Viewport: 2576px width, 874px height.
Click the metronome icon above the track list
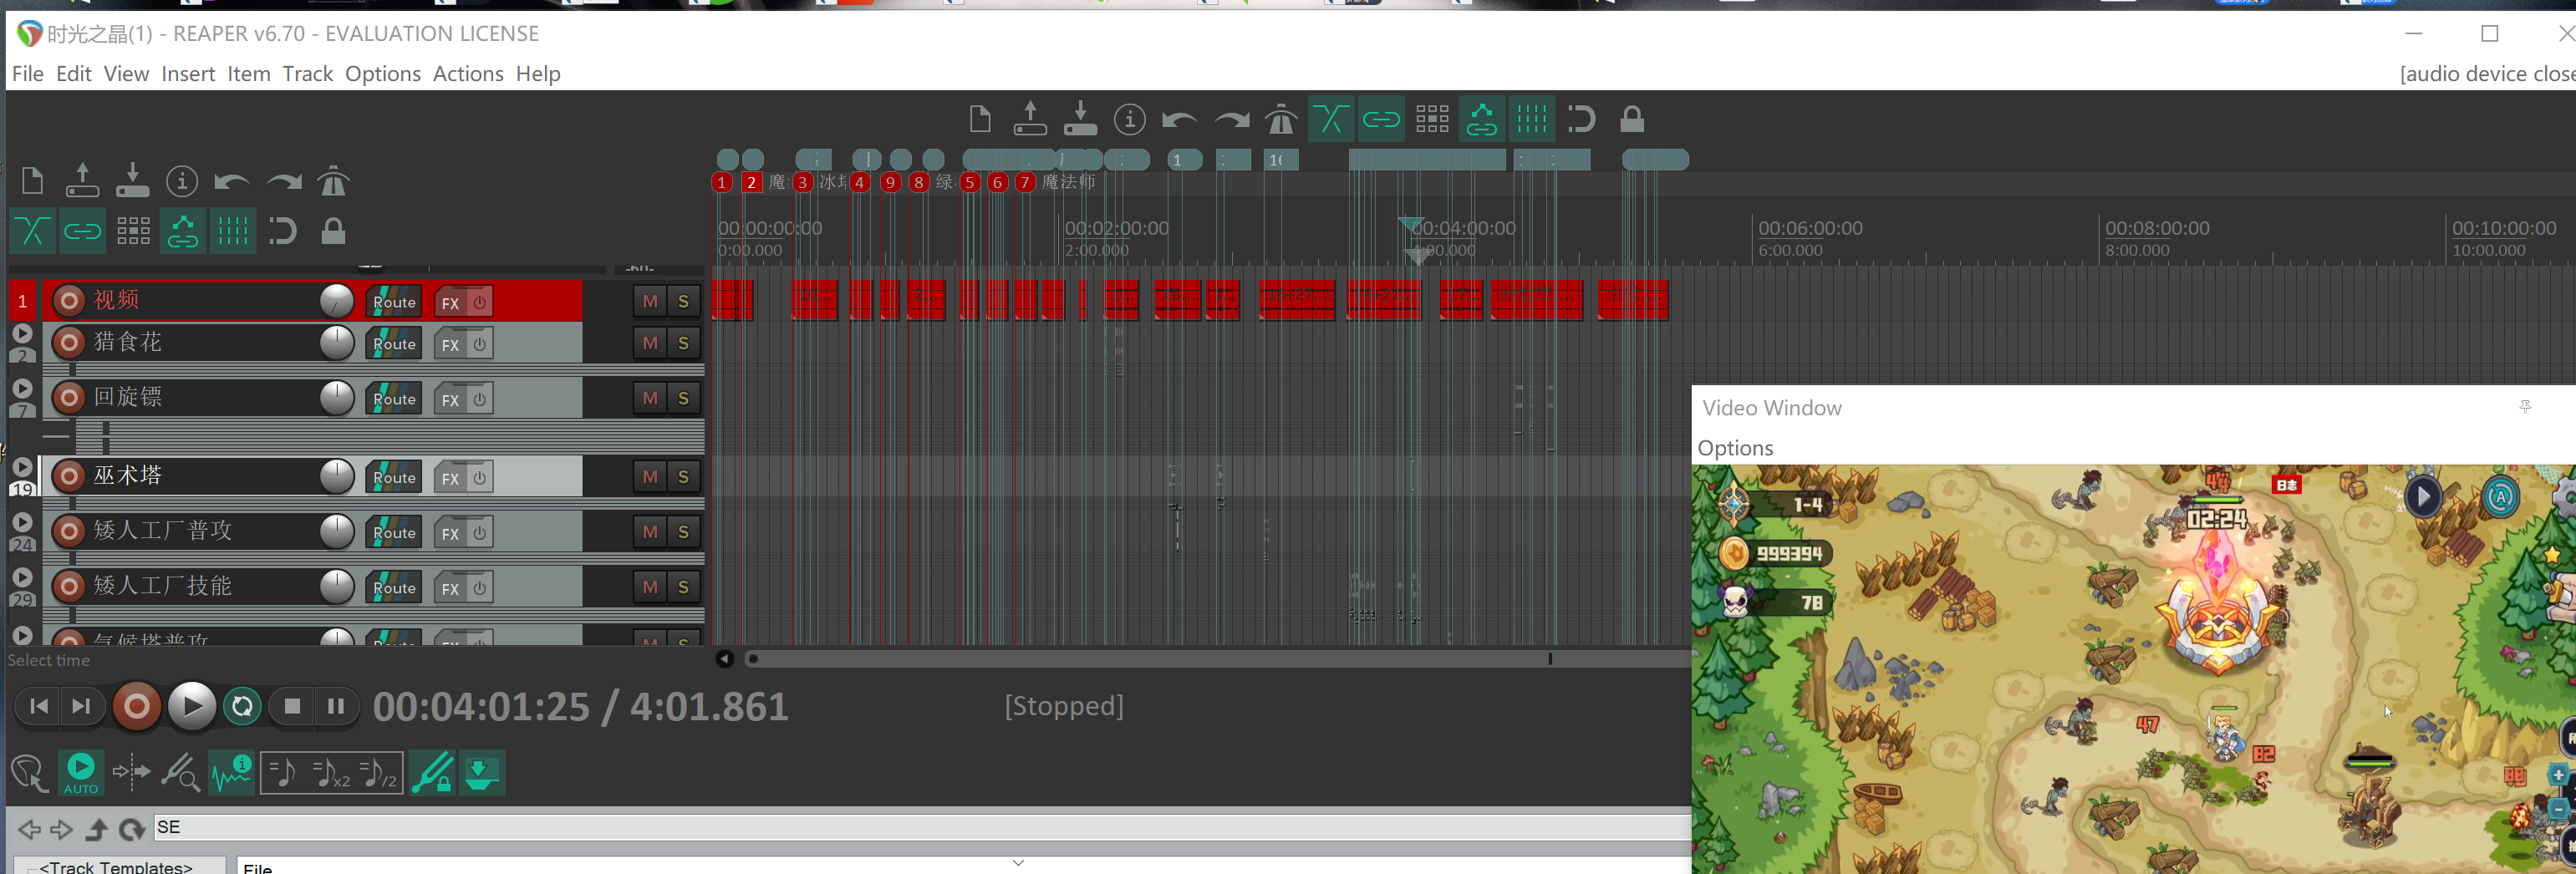coord(333,182)
